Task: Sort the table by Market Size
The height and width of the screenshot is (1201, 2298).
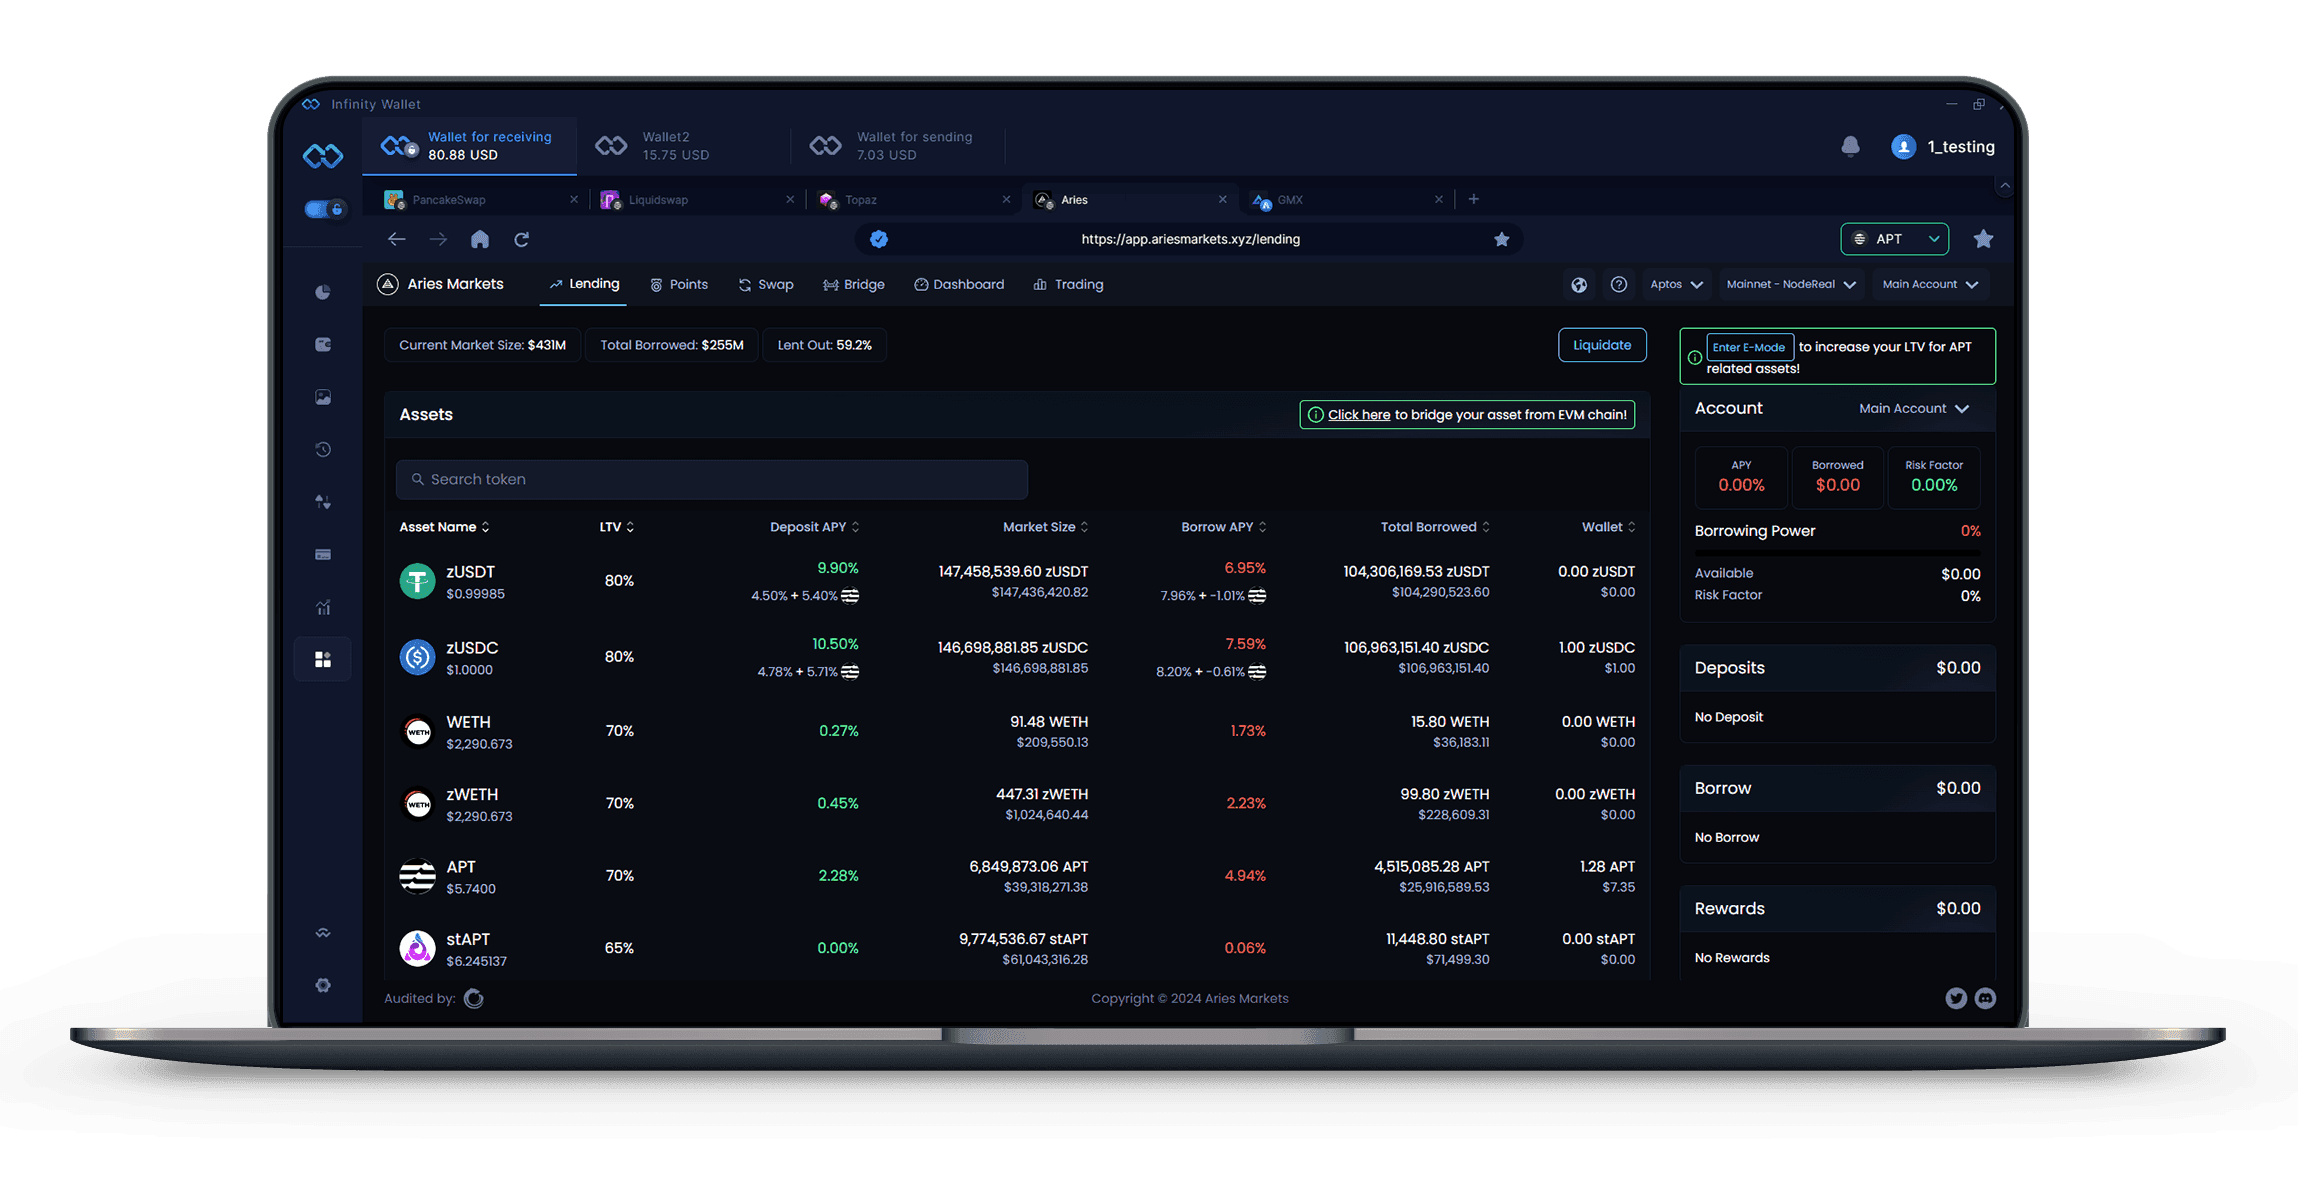Action: tap(1045, 527)
